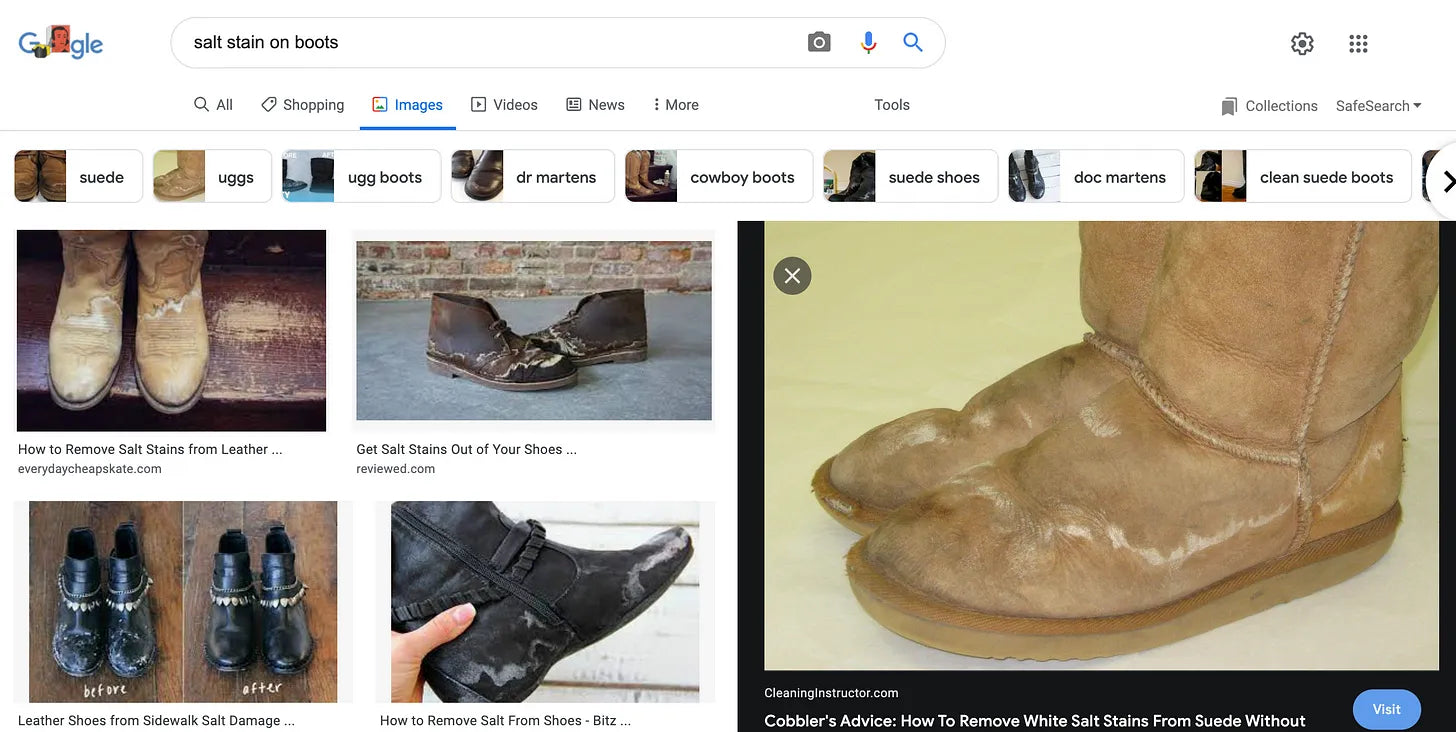Filter by ugg boots chip
This screenshot has height=732, width=1456.
[x=361, y=176]
